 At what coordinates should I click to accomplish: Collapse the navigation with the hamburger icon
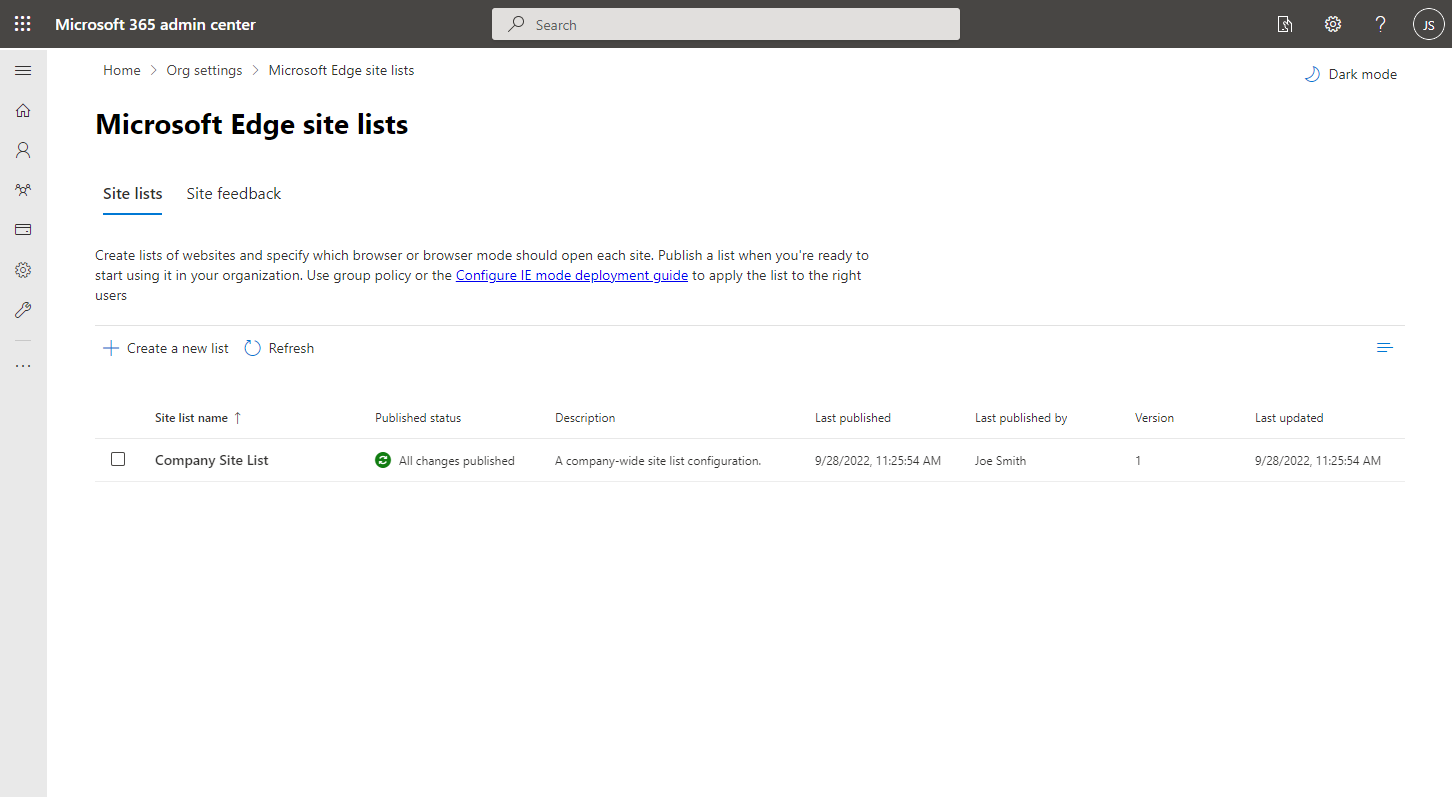[22, 70]
